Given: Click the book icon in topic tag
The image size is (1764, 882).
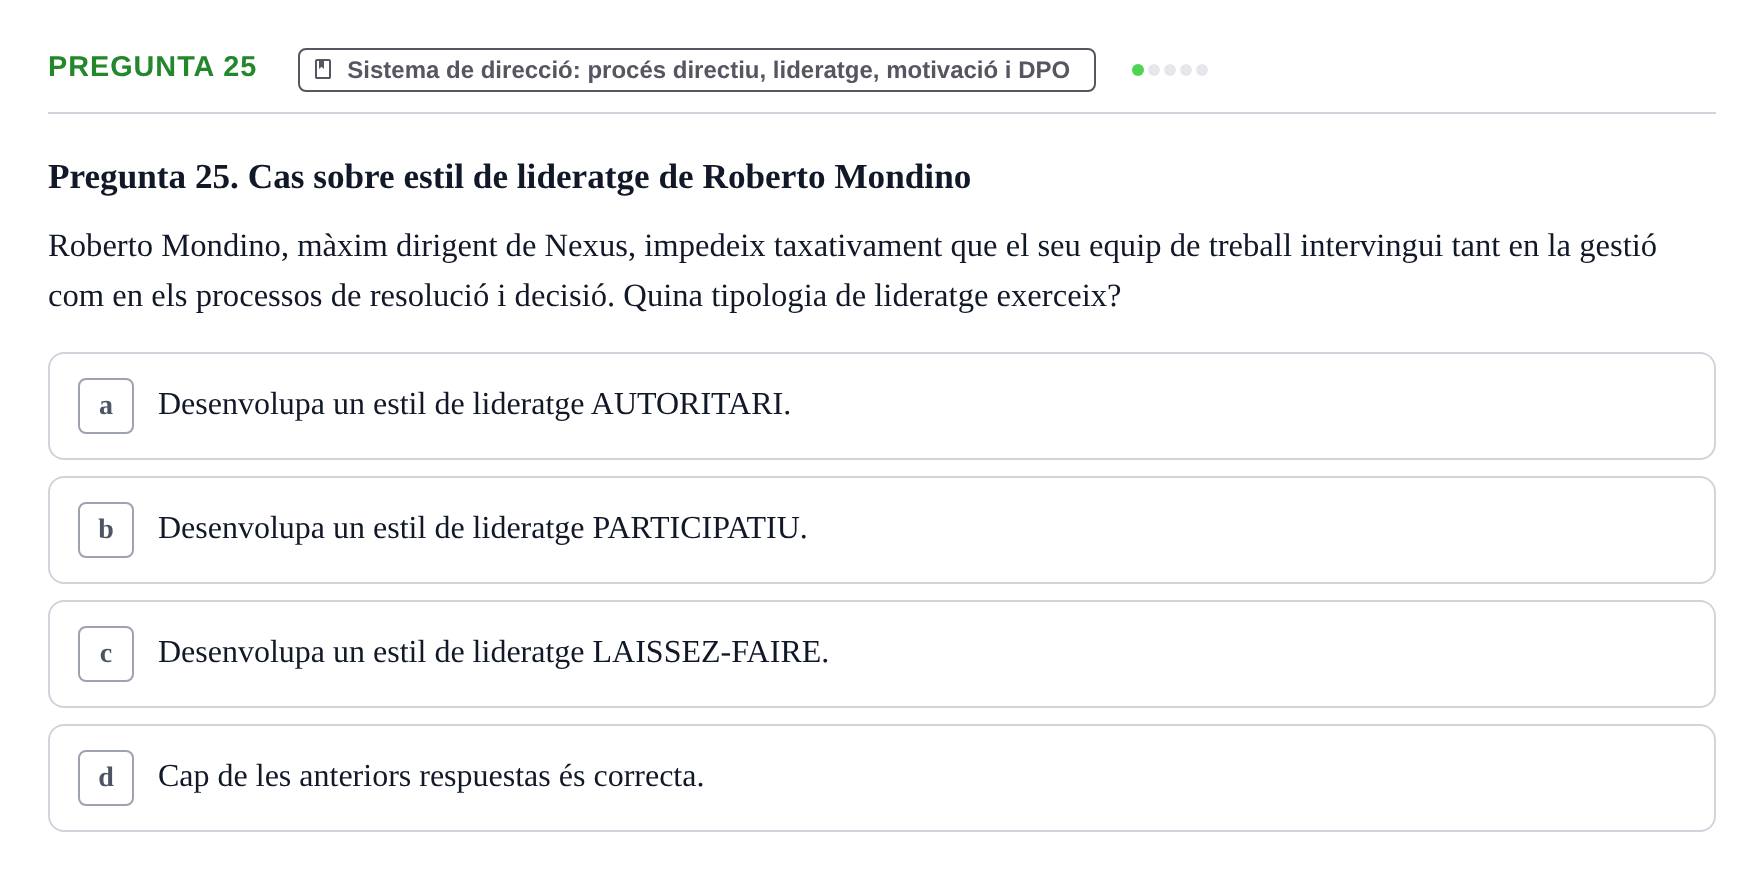Looking at the screenshot, I should tap(323, 69).
